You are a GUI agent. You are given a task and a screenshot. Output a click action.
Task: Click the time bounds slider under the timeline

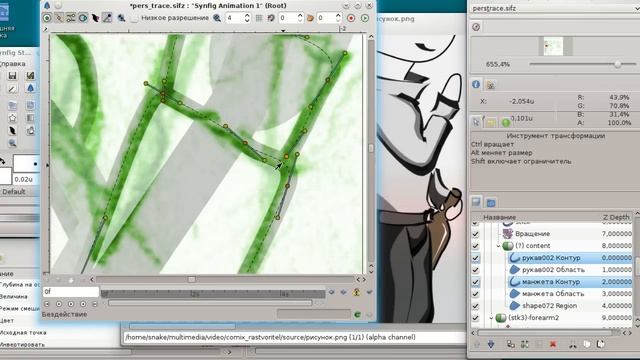[x=210, y=303]
